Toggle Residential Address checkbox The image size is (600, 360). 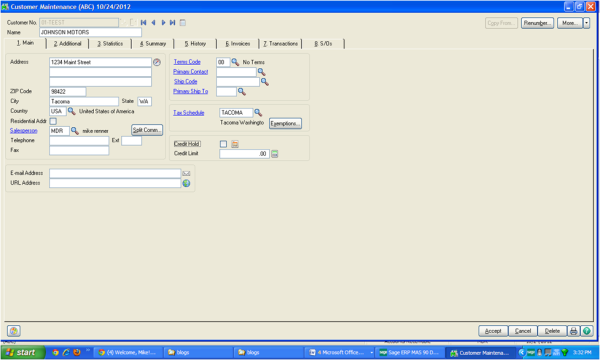[53, 121]
